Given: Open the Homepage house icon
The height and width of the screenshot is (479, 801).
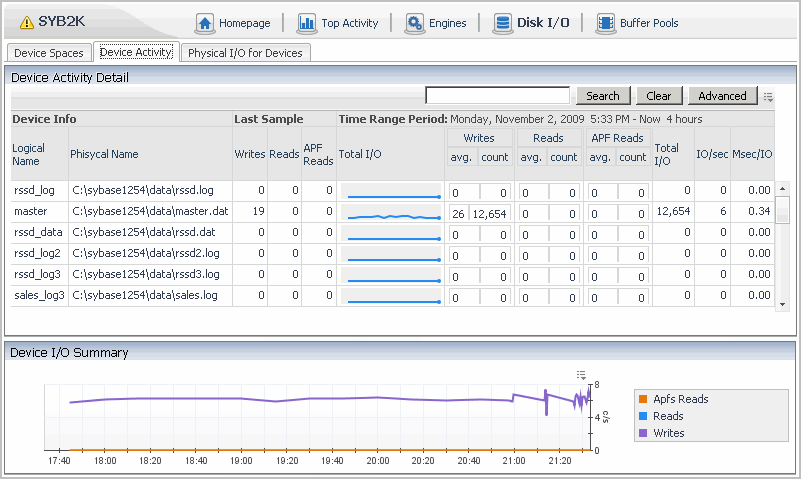Looking at the screenshot, I should tap(204, 23).
